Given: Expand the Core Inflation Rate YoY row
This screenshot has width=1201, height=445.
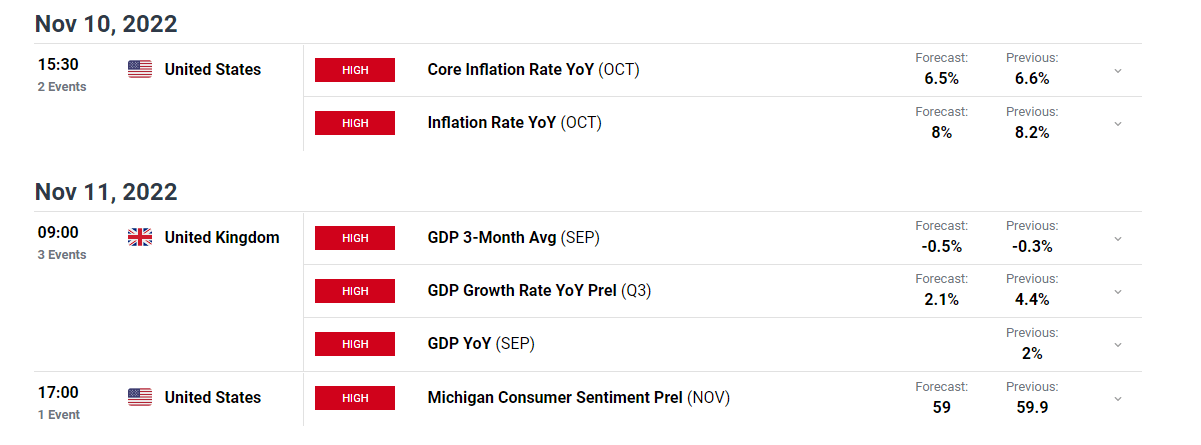Looking at the screenshot, I should point(1118,70).
